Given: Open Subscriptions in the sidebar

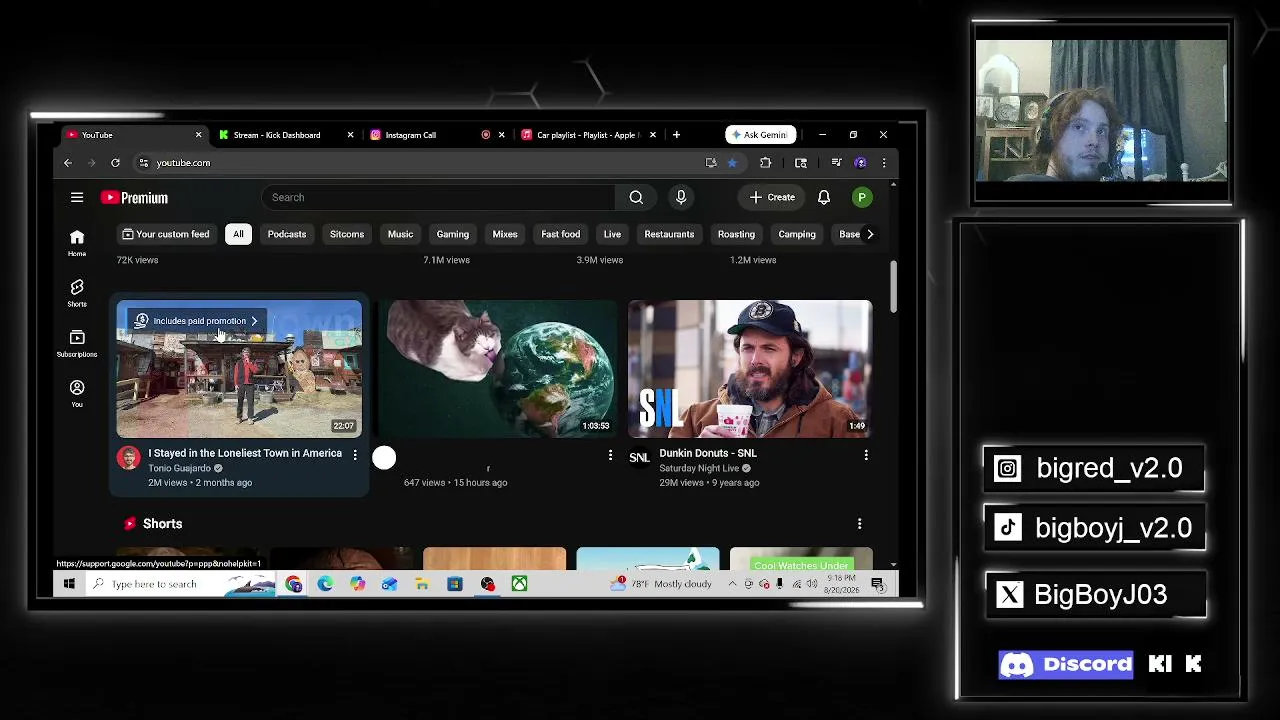Looking at the screenshot, I should [x=77, y=343].
